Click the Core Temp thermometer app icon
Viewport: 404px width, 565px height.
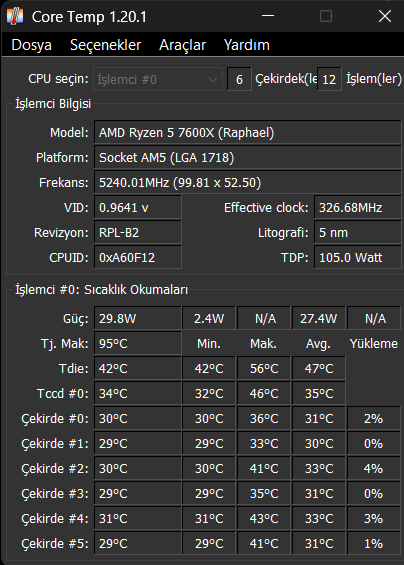(15, 17)
